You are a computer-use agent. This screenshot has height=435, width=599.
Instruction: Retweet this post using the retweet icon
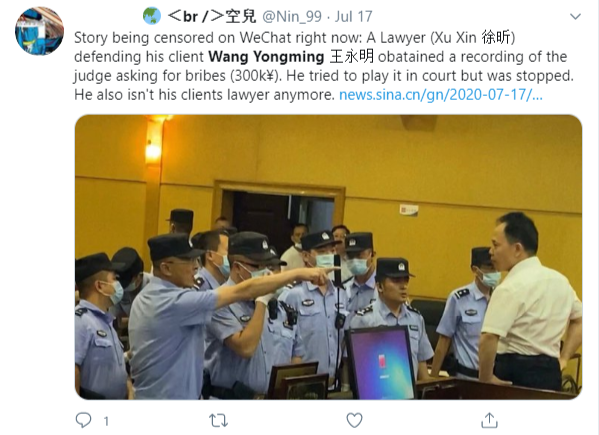pos(219,421)
